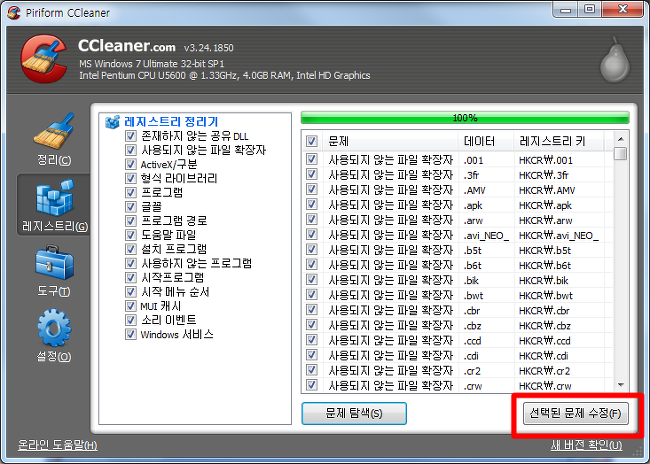Image resolution: width=650 pixels, height=464 pixels.
Task: Sort by 레지스트리 키 column header
Action: [x=558, y=141]
